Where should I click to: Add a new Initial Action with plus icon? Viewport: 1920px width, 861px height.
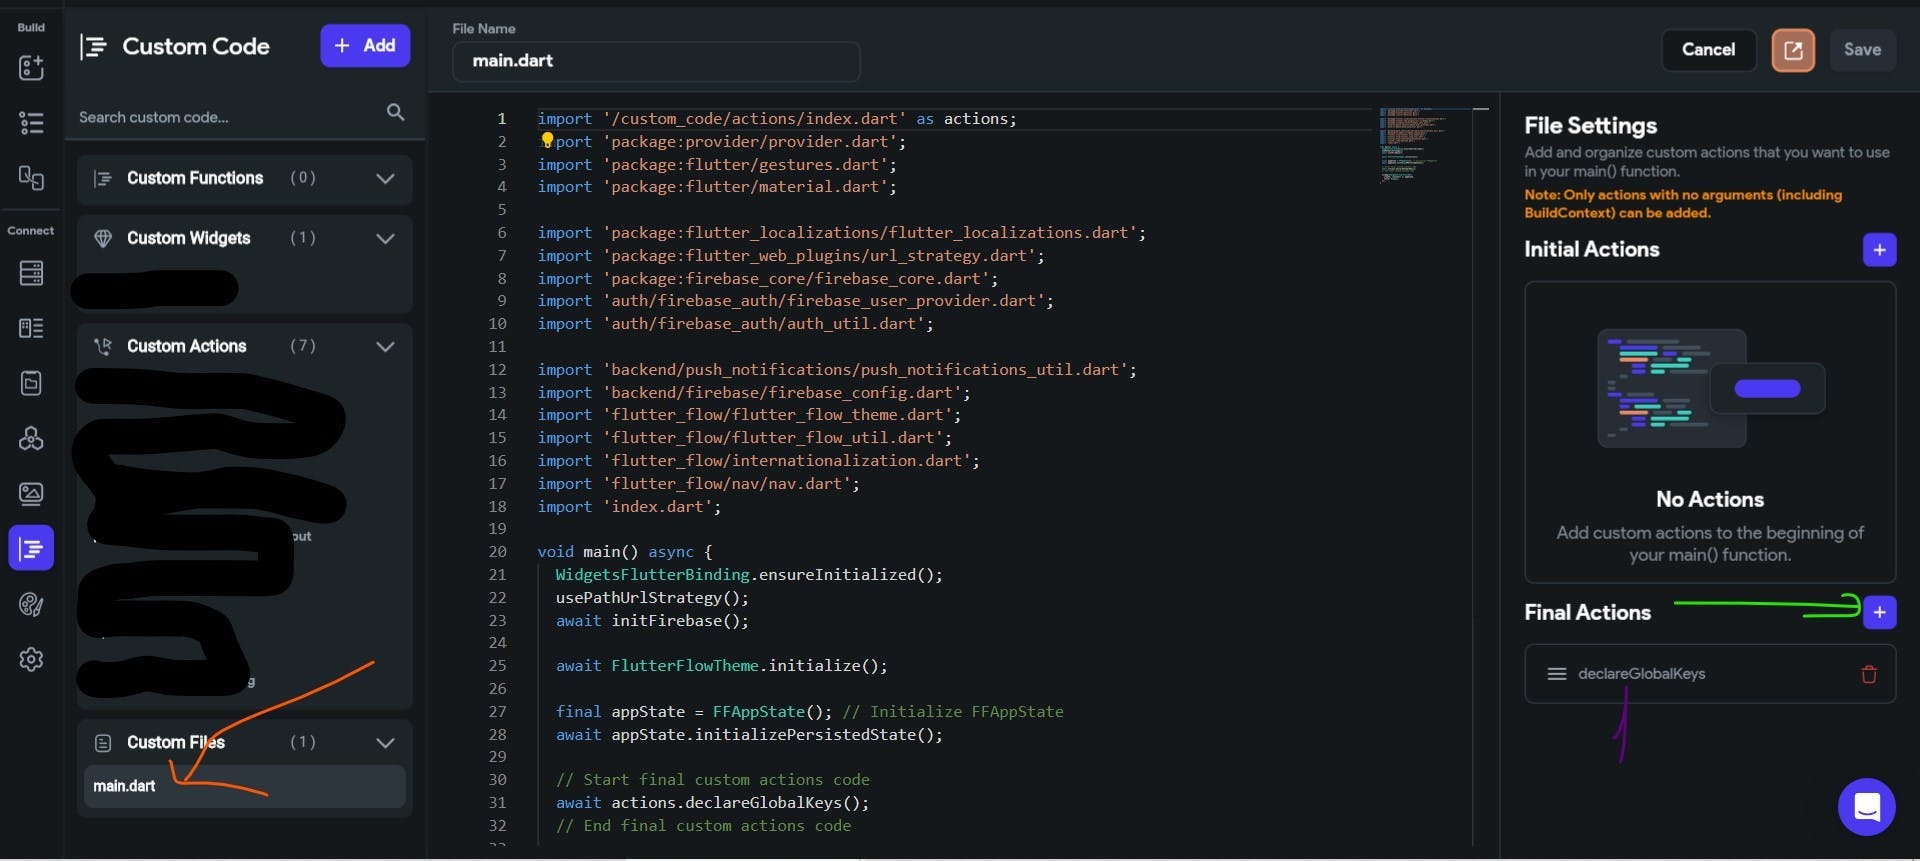pyautogui.click(x=1879, y=250)
